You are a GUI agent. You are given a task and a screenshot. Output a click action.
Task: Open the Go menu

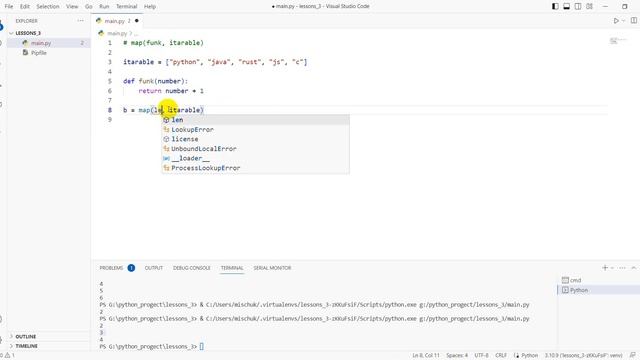89,6
